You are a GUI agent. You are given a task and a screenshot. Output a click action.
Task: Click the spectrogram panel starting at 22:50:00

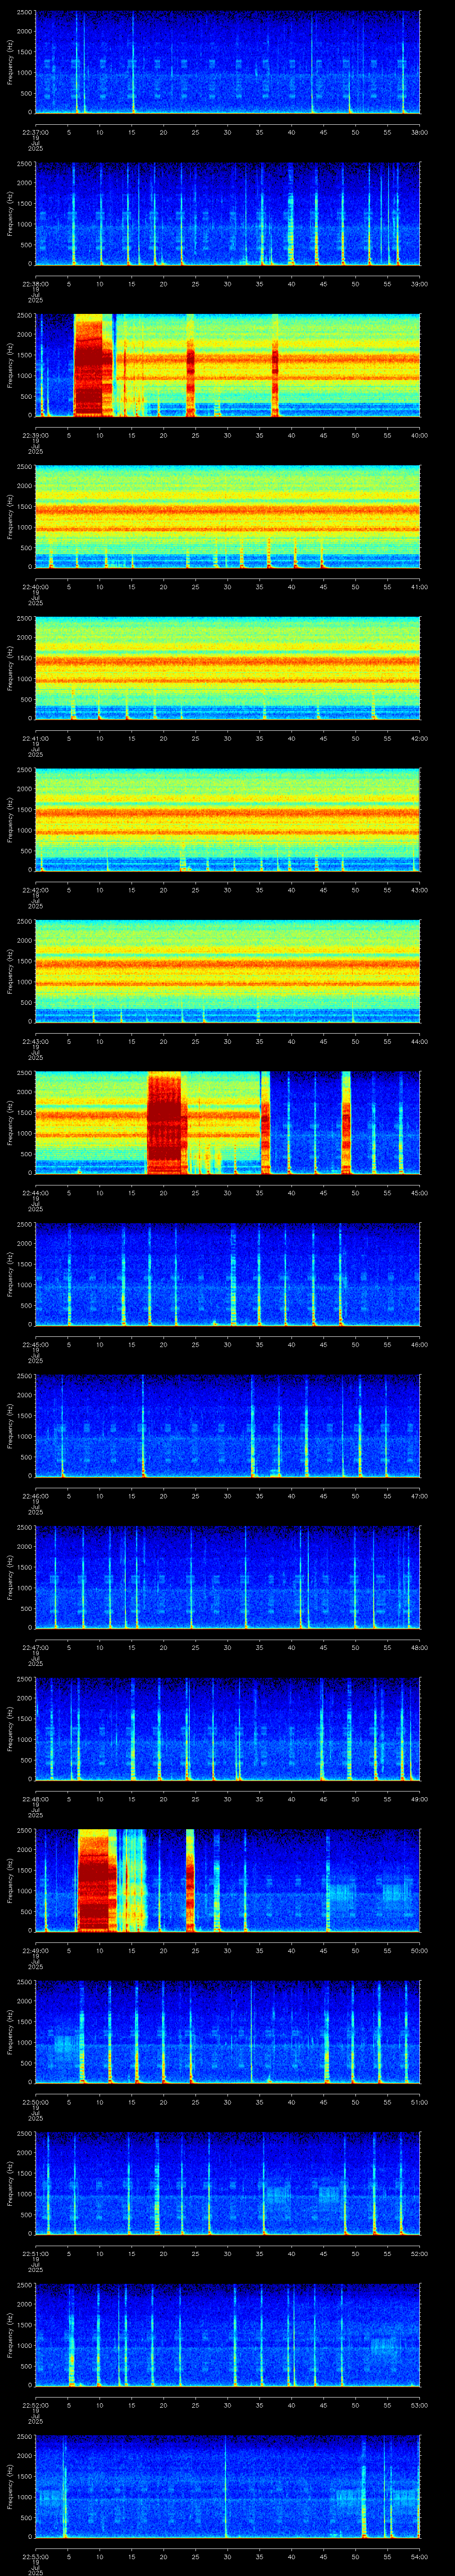pyautogui.click(x=228, y=2032)
